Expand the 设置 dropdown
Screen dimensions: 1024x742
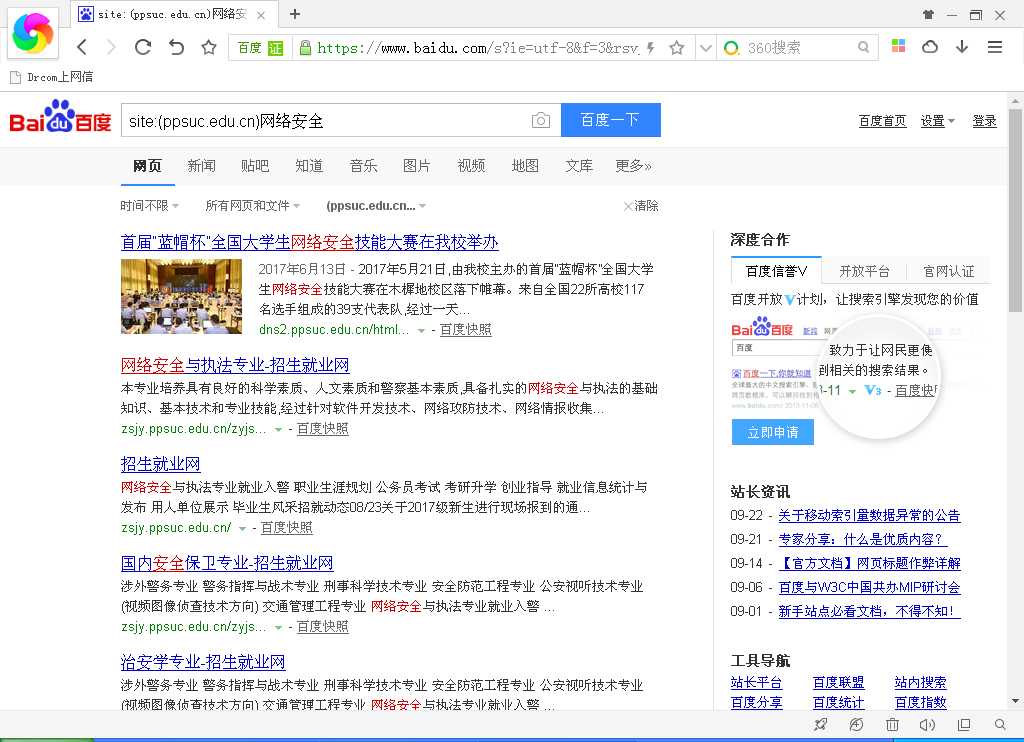pyautogui.click(x=937, y=121)
